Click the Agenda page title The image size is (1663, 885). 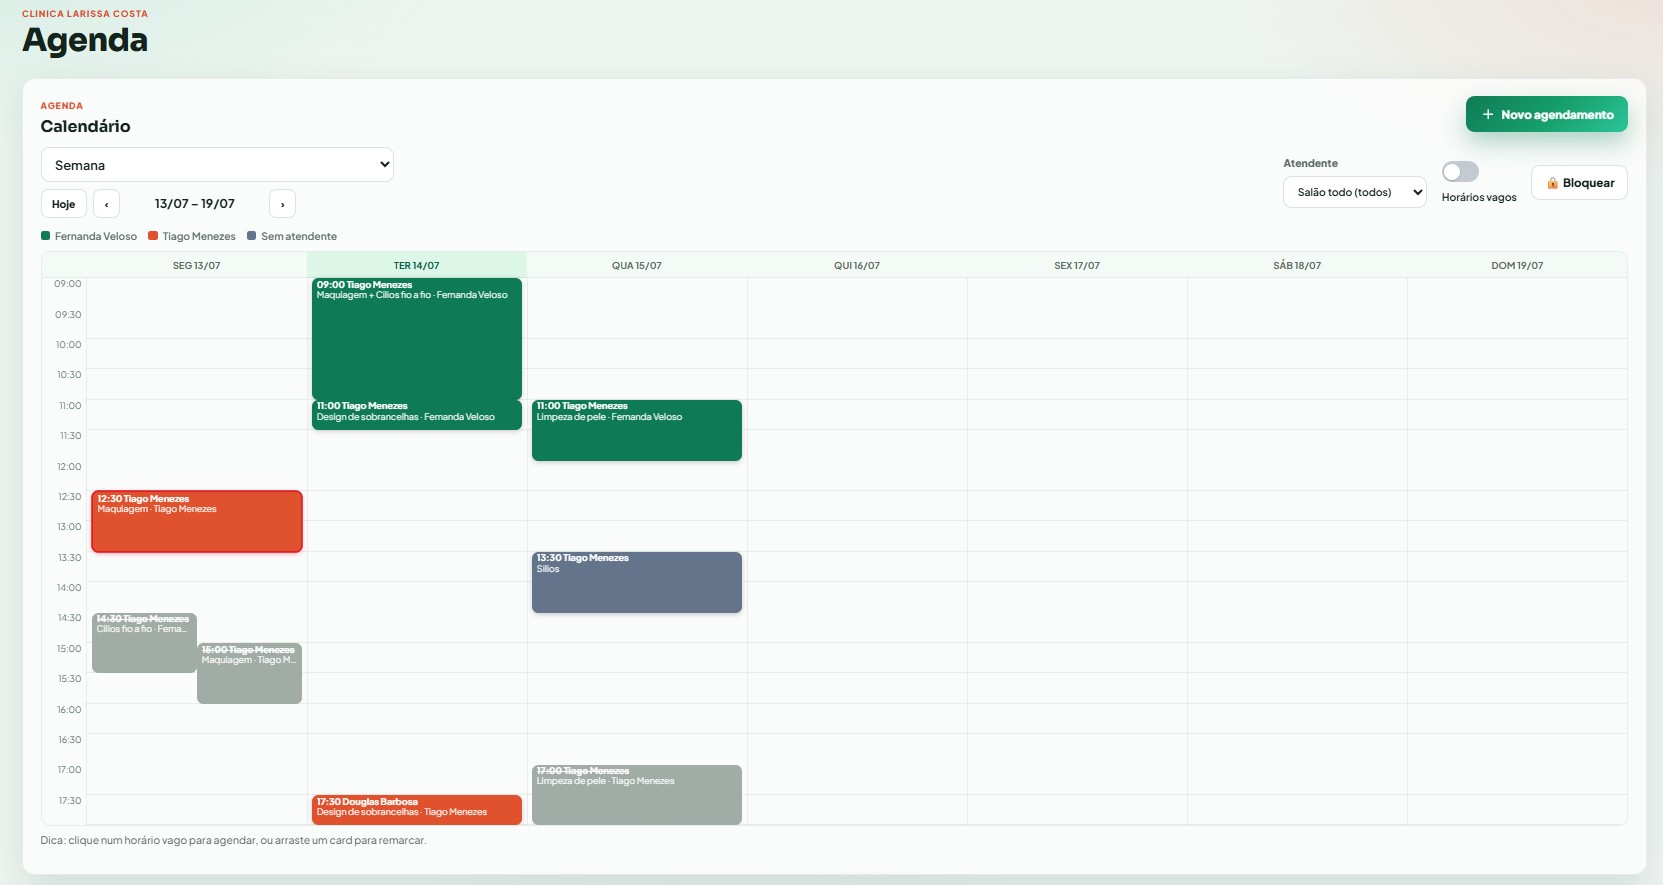(85, 40)
